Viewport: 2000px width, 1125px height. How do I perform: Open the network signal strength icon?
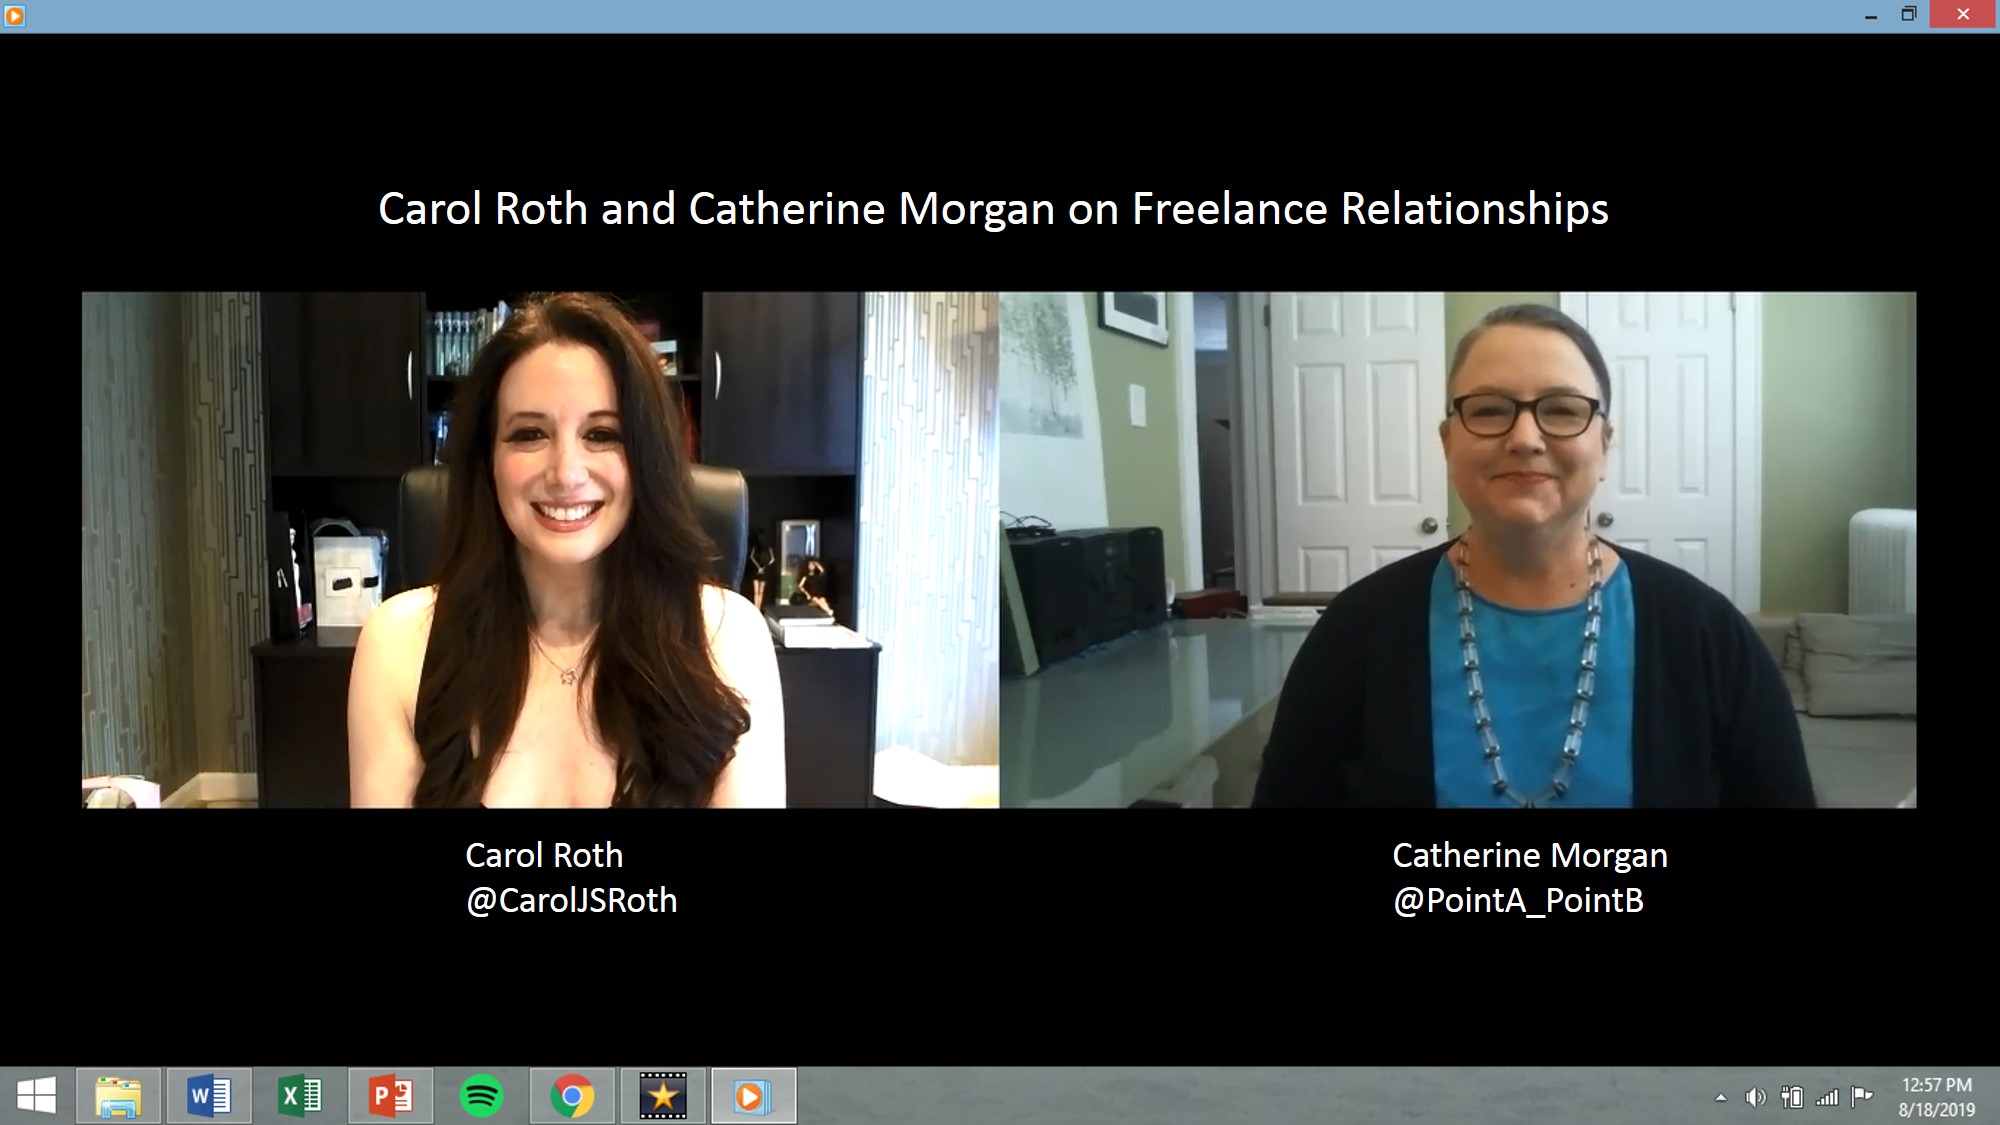coord(1827,1097)
